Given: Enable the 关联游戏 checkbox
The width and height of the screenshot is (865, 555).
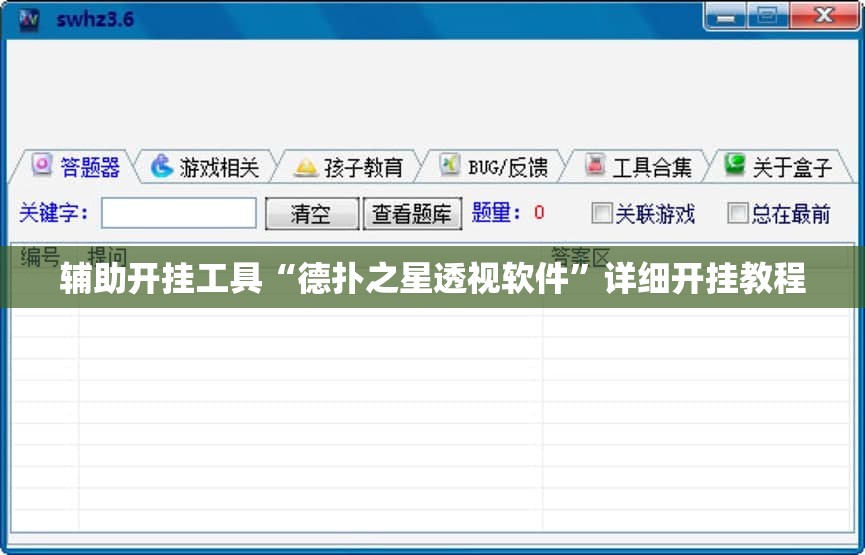Looking at the screenshot, I should 601,213.
